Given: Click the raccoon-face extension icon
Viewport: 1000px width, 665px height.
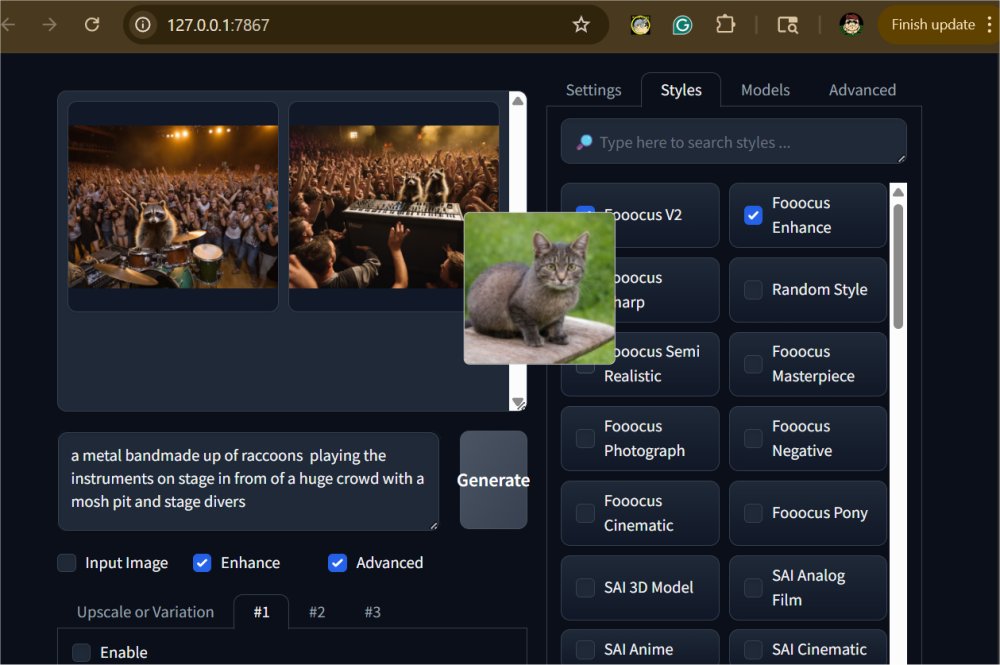Looking at the screenshot, I should coord(640,25).
